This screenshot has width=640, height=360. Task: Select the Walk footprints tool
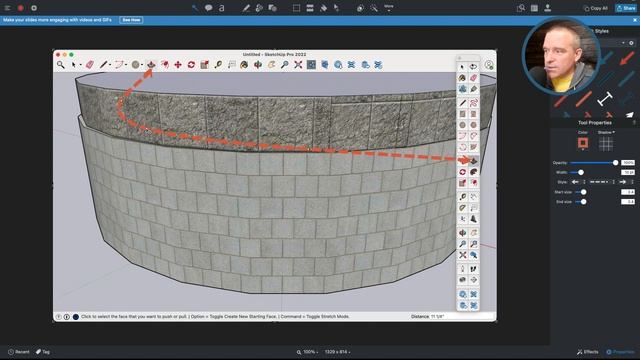coord(473,269)
